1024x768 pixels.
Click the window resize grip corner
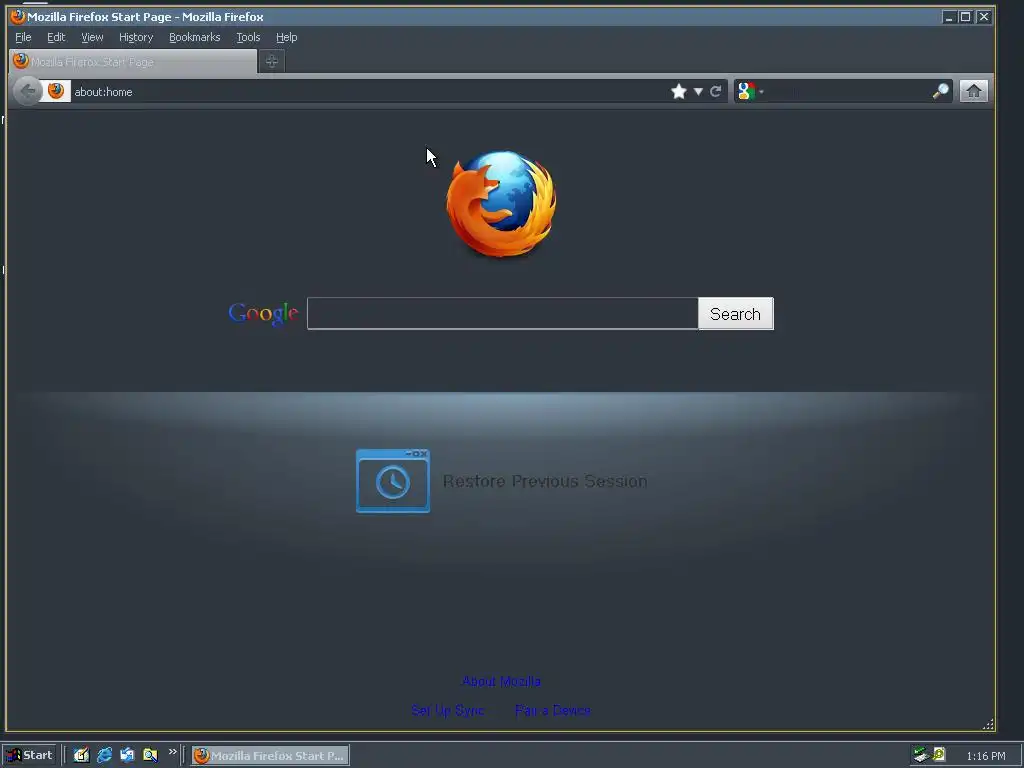988,724
